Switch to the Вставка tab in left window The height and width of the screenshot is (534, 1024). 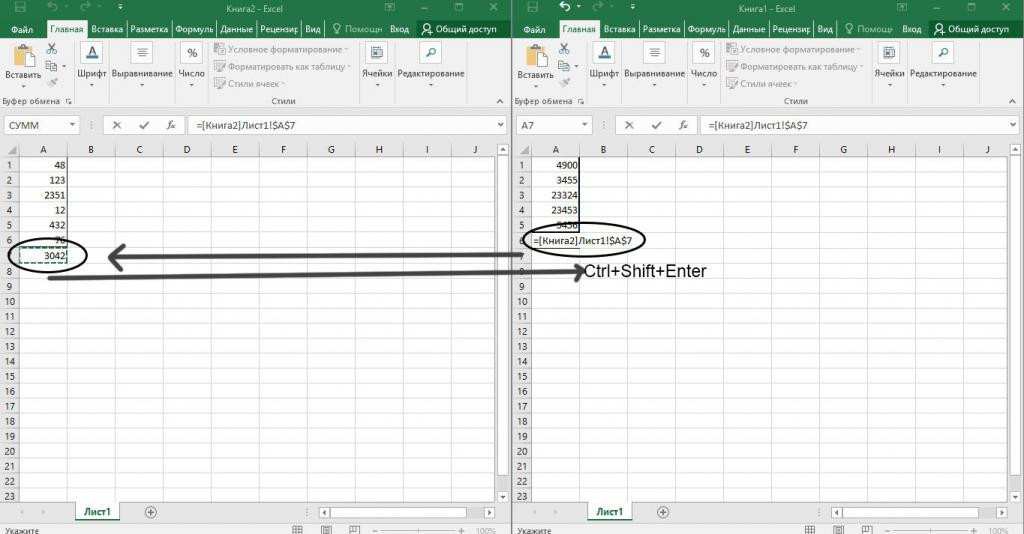click(107, 29)
